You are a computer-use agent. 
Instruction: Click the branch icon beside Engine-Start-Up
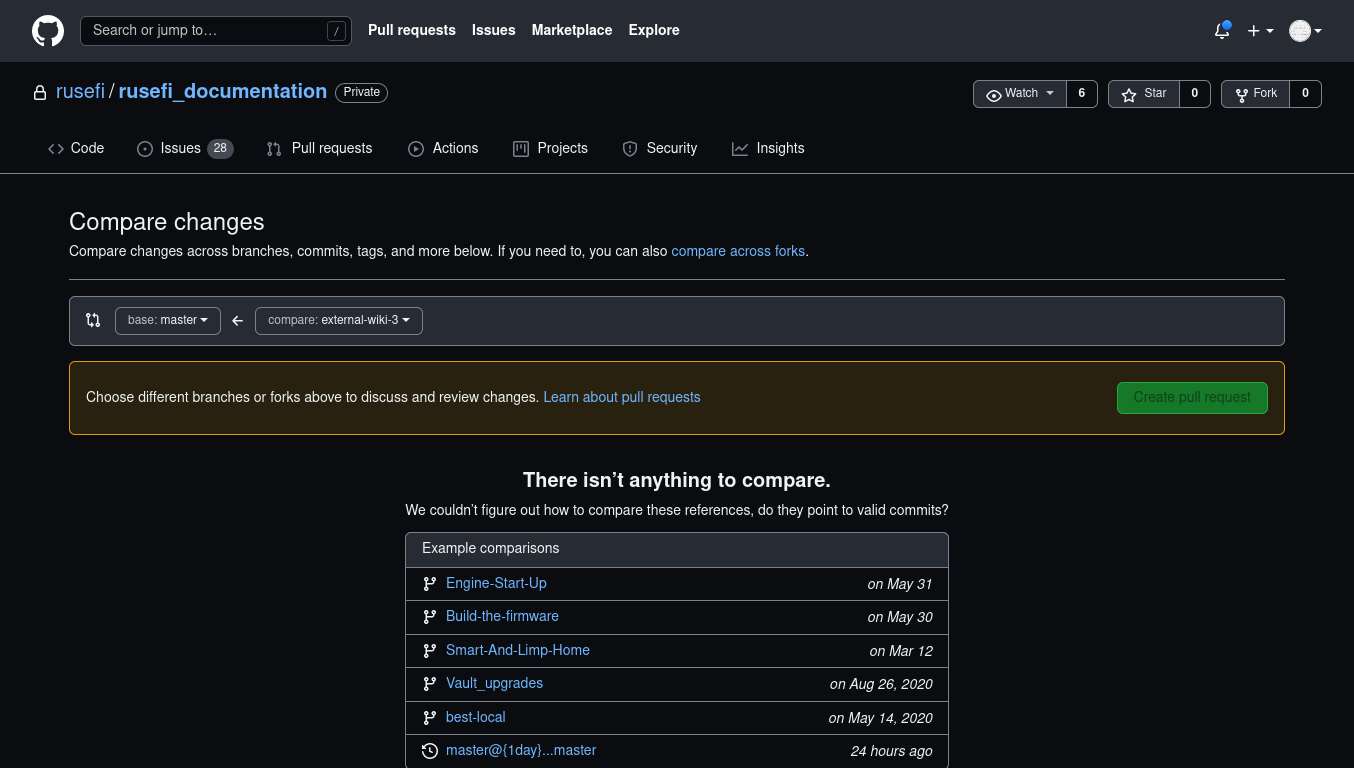point(430,583)
